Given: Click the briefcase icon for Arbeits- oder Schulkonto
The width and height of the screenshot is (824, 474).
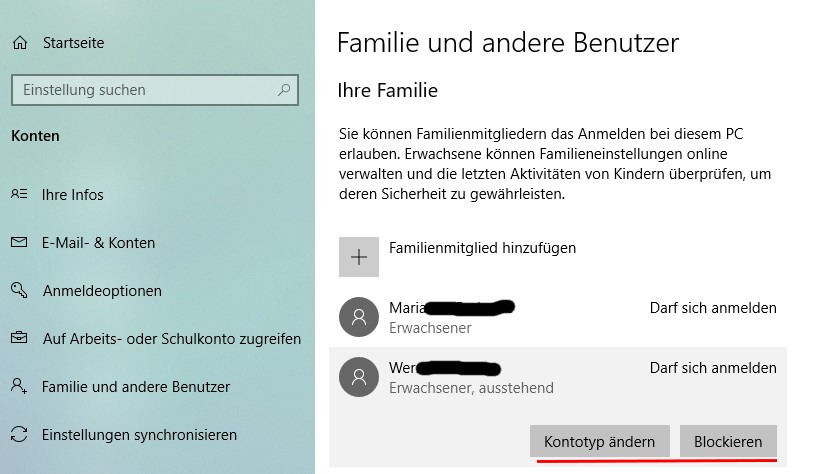Looking at the screenshot, I should click(19, 338).
